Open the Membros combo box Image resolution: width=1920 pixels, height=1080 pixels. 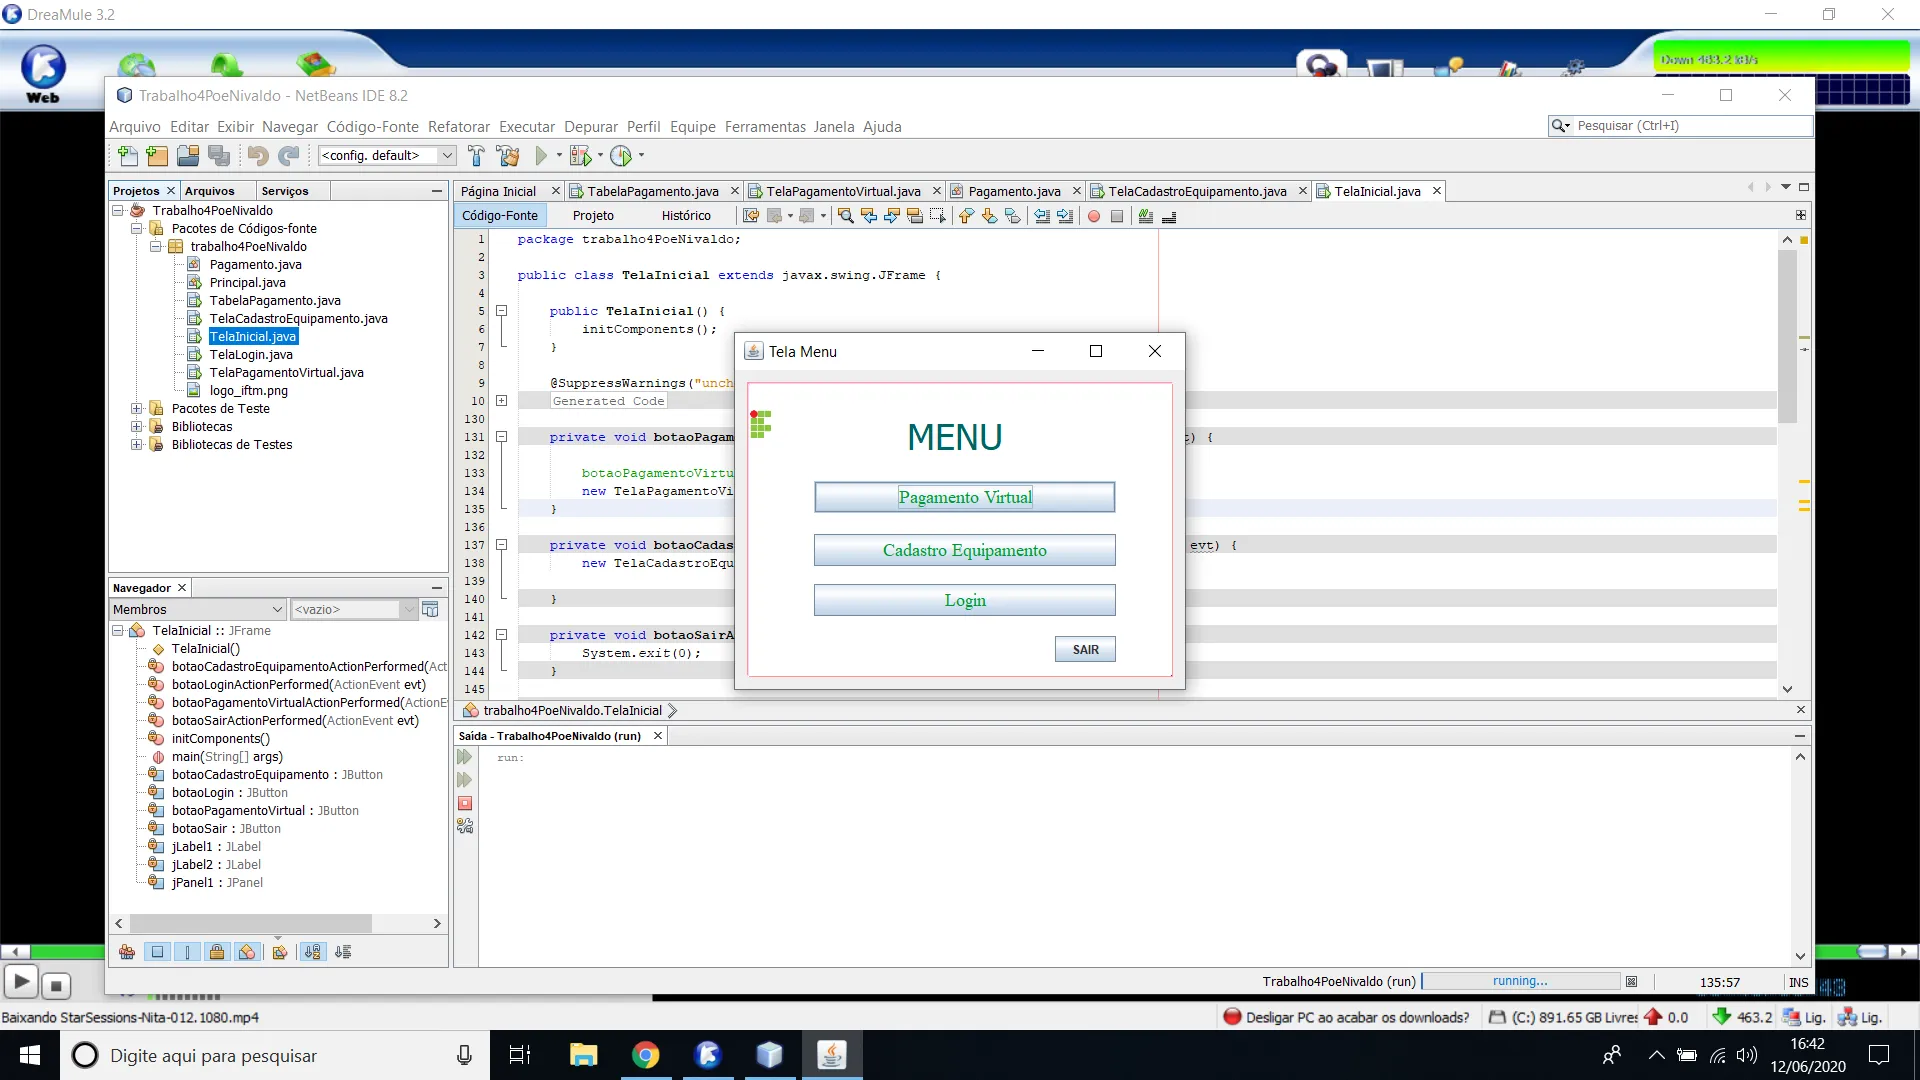coord(198,609)
